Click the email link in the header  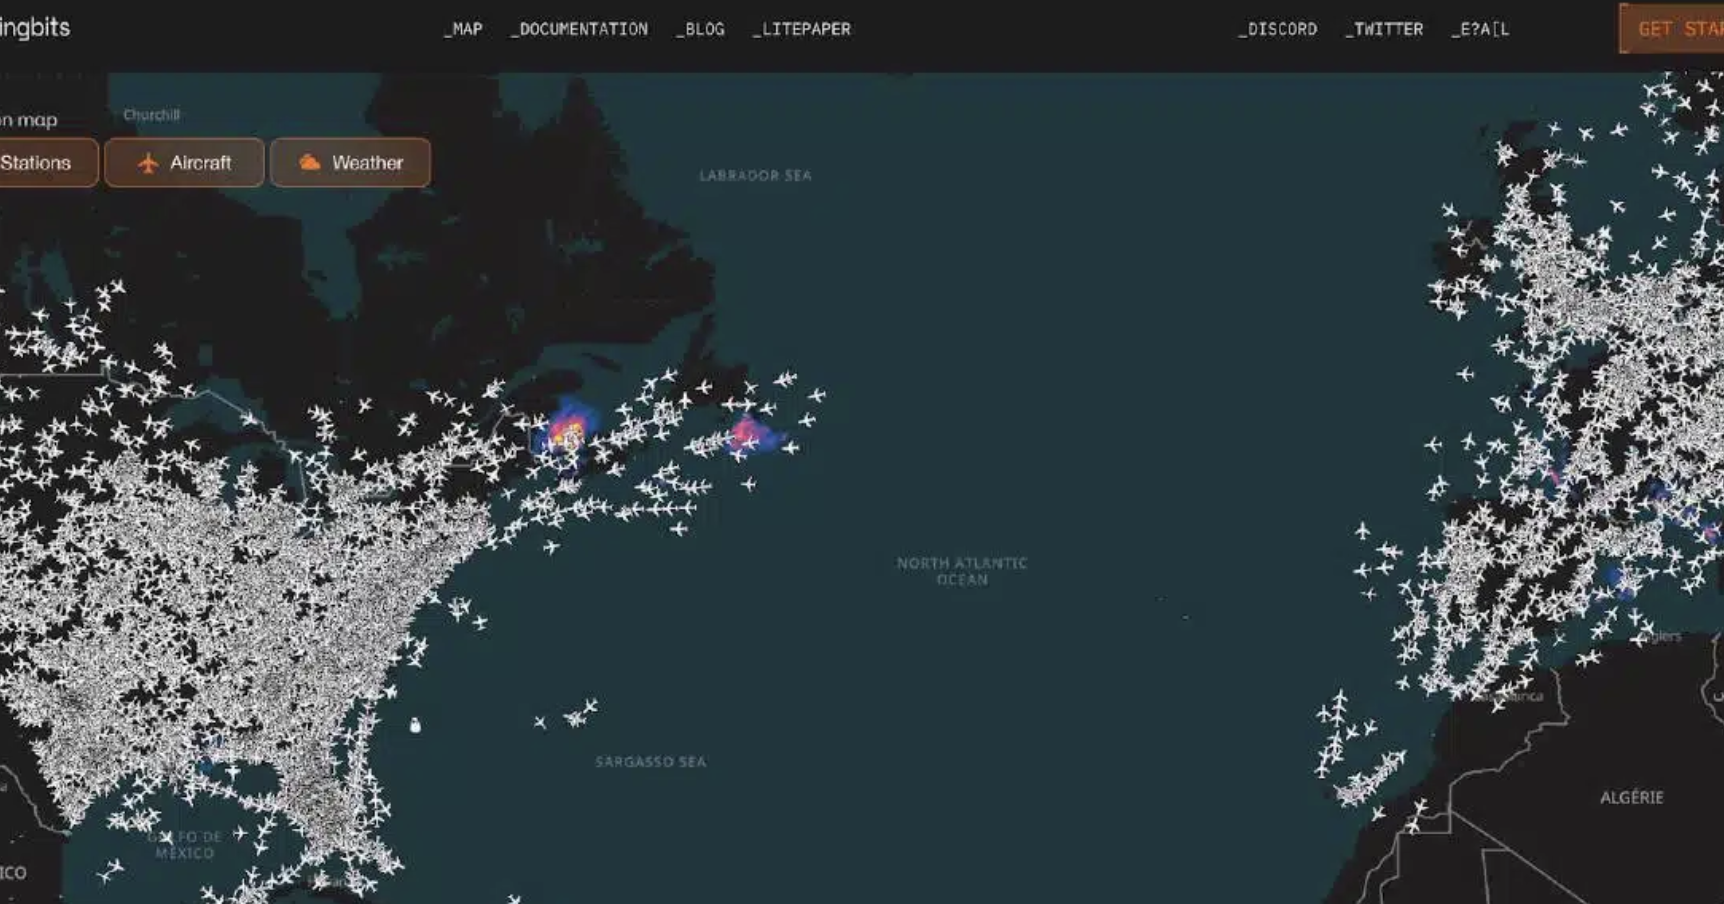click(x=1480, y=30)
